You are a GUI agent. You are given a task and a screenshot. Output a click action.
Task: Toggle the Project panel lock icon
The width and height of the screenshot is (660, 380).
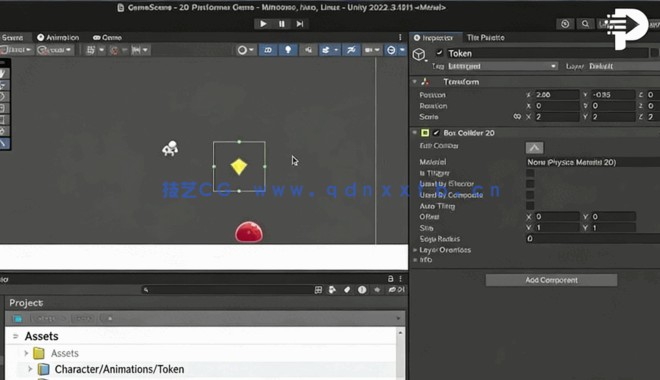(390, 279)
